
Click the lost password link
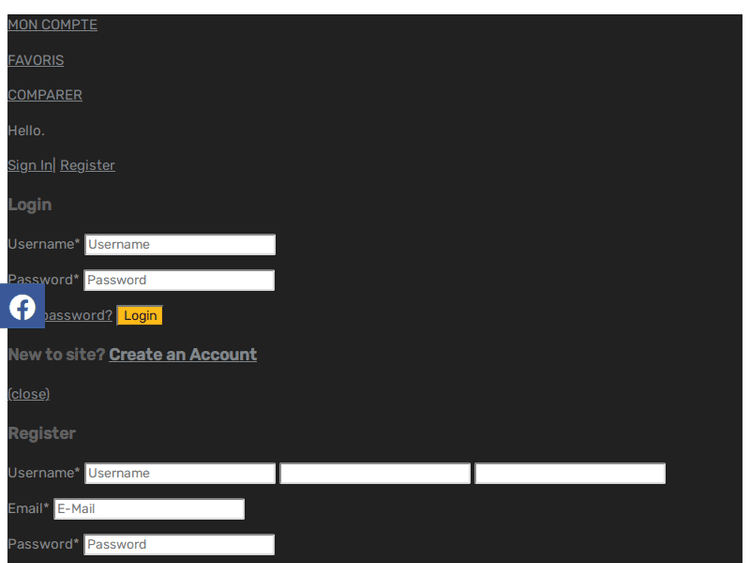tap(80, 316)
